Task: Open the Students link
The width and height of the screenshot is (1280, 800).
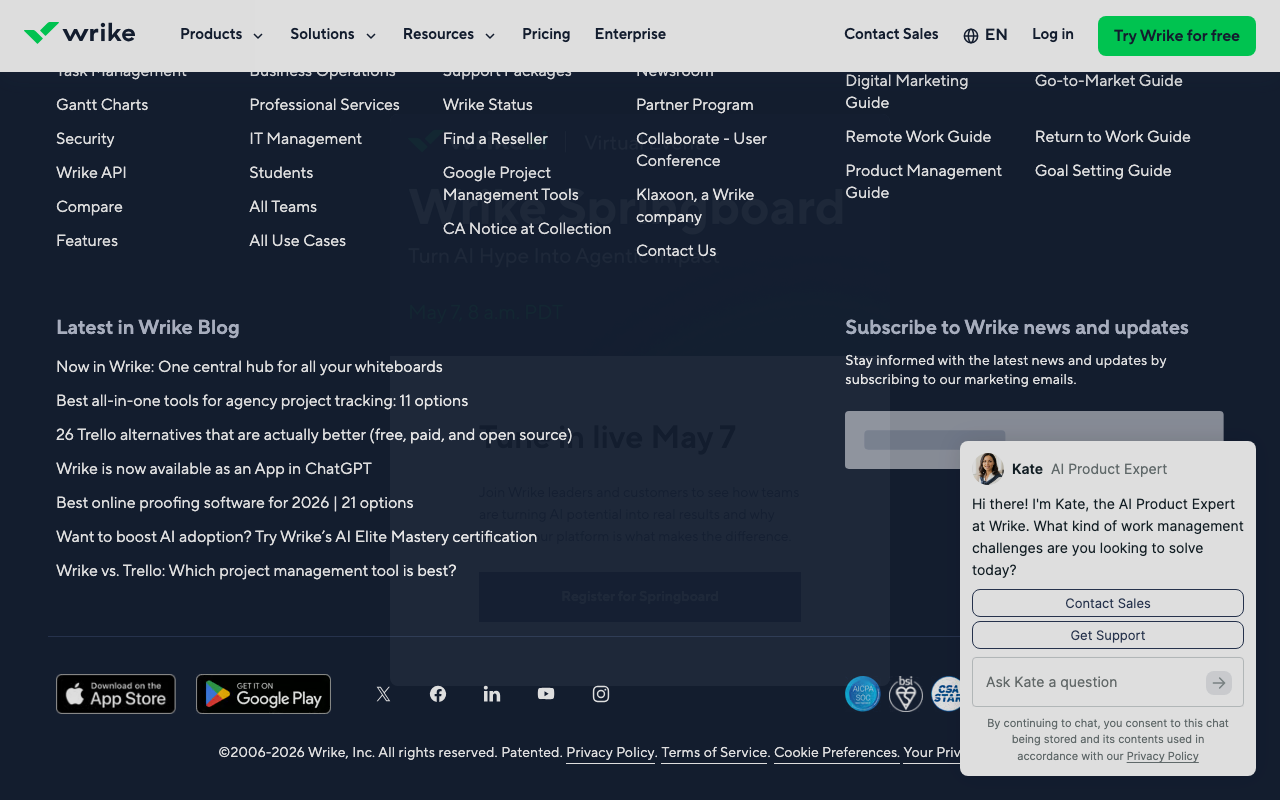Action: (281, 173)
